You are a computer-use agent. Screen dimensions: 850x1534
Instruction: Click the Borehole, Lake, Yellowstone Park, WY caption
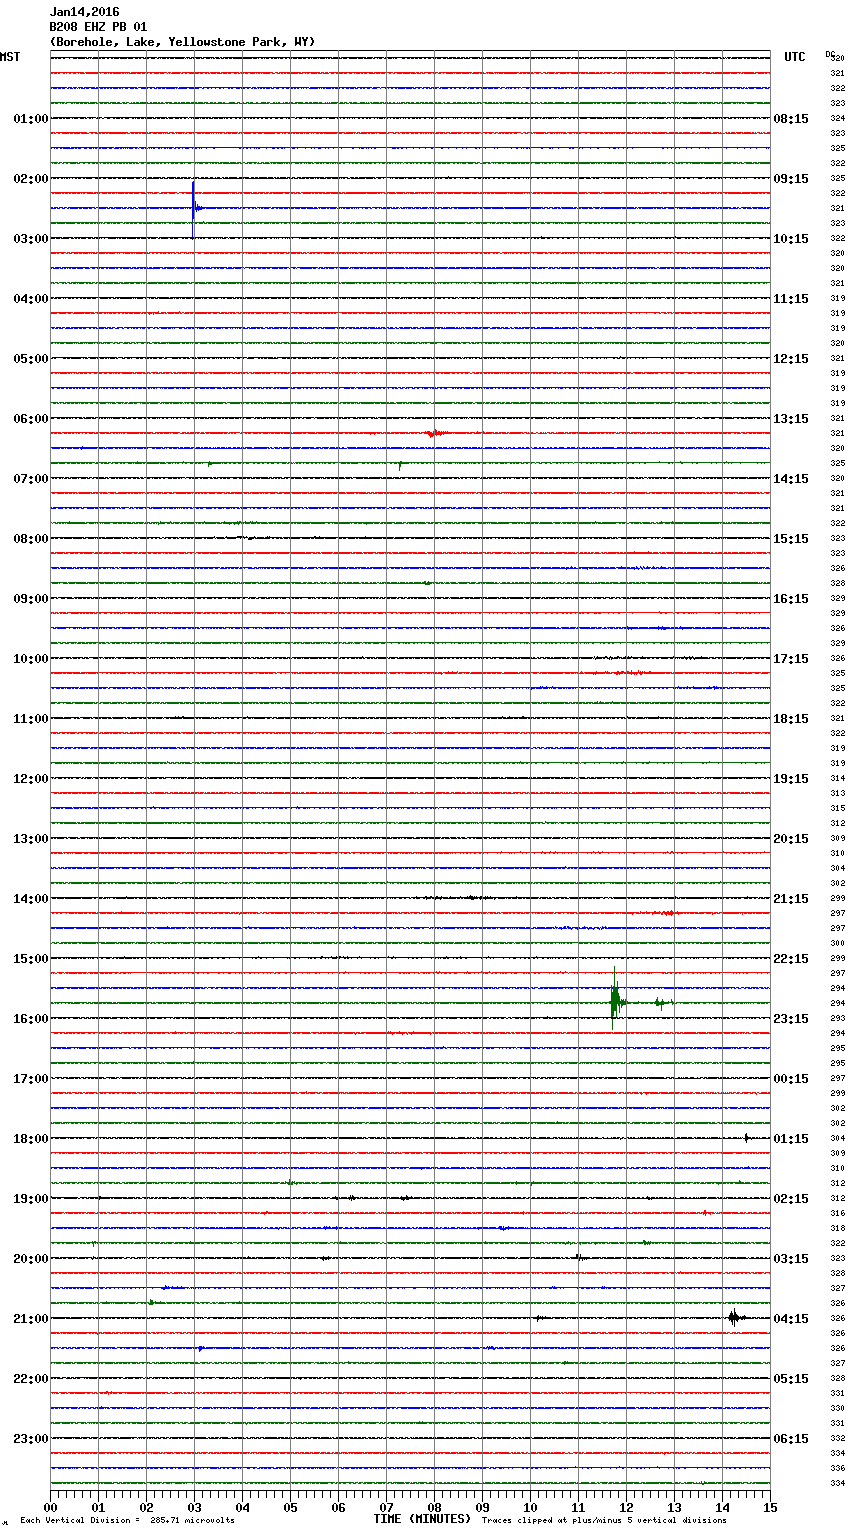pyautogui.click(x=182, y=42)
